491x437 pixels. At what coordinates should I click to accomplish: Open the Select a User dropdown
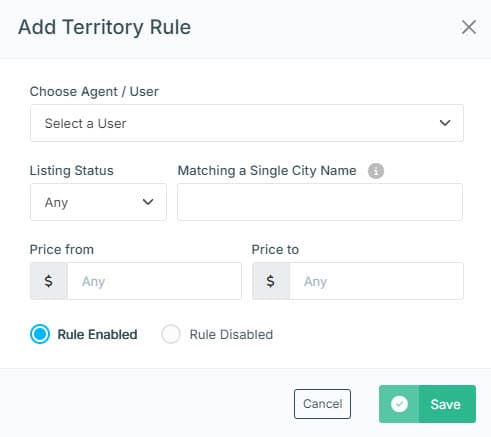tap(247, 123)
